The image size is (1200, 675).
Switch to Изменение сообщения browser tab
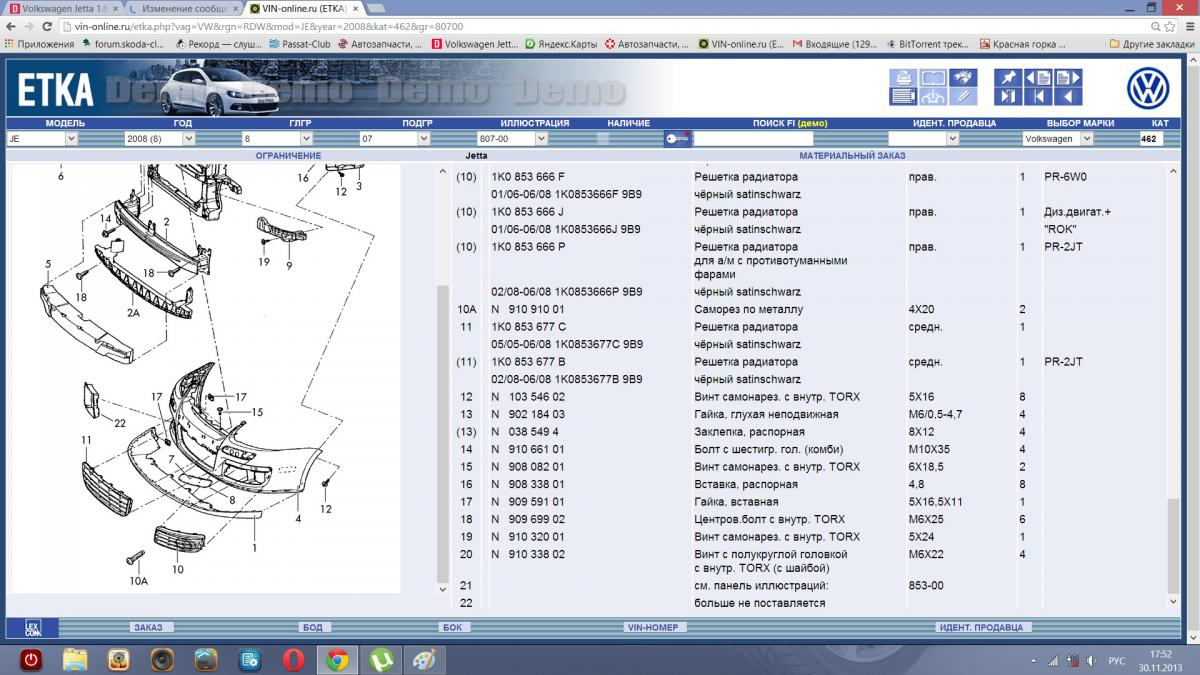(185, 8)
